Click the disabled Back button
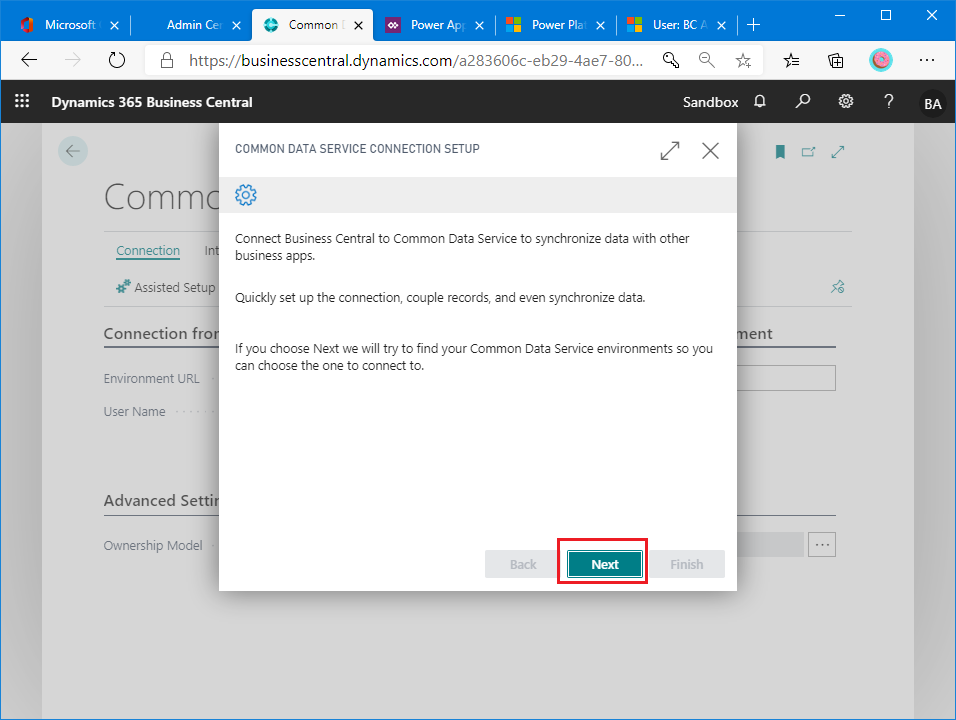 [523, 564]
